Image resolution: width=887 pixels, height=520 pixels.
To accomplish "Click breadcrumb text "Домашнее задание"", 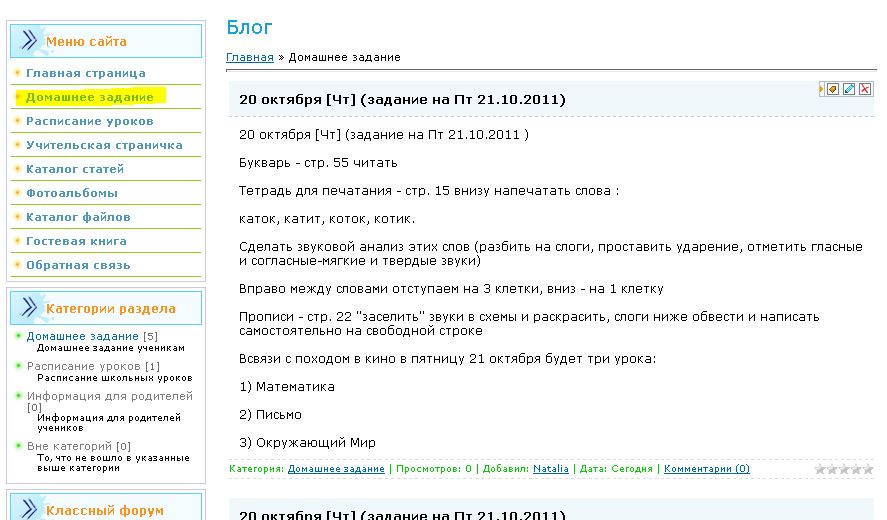I will [345, 57].
